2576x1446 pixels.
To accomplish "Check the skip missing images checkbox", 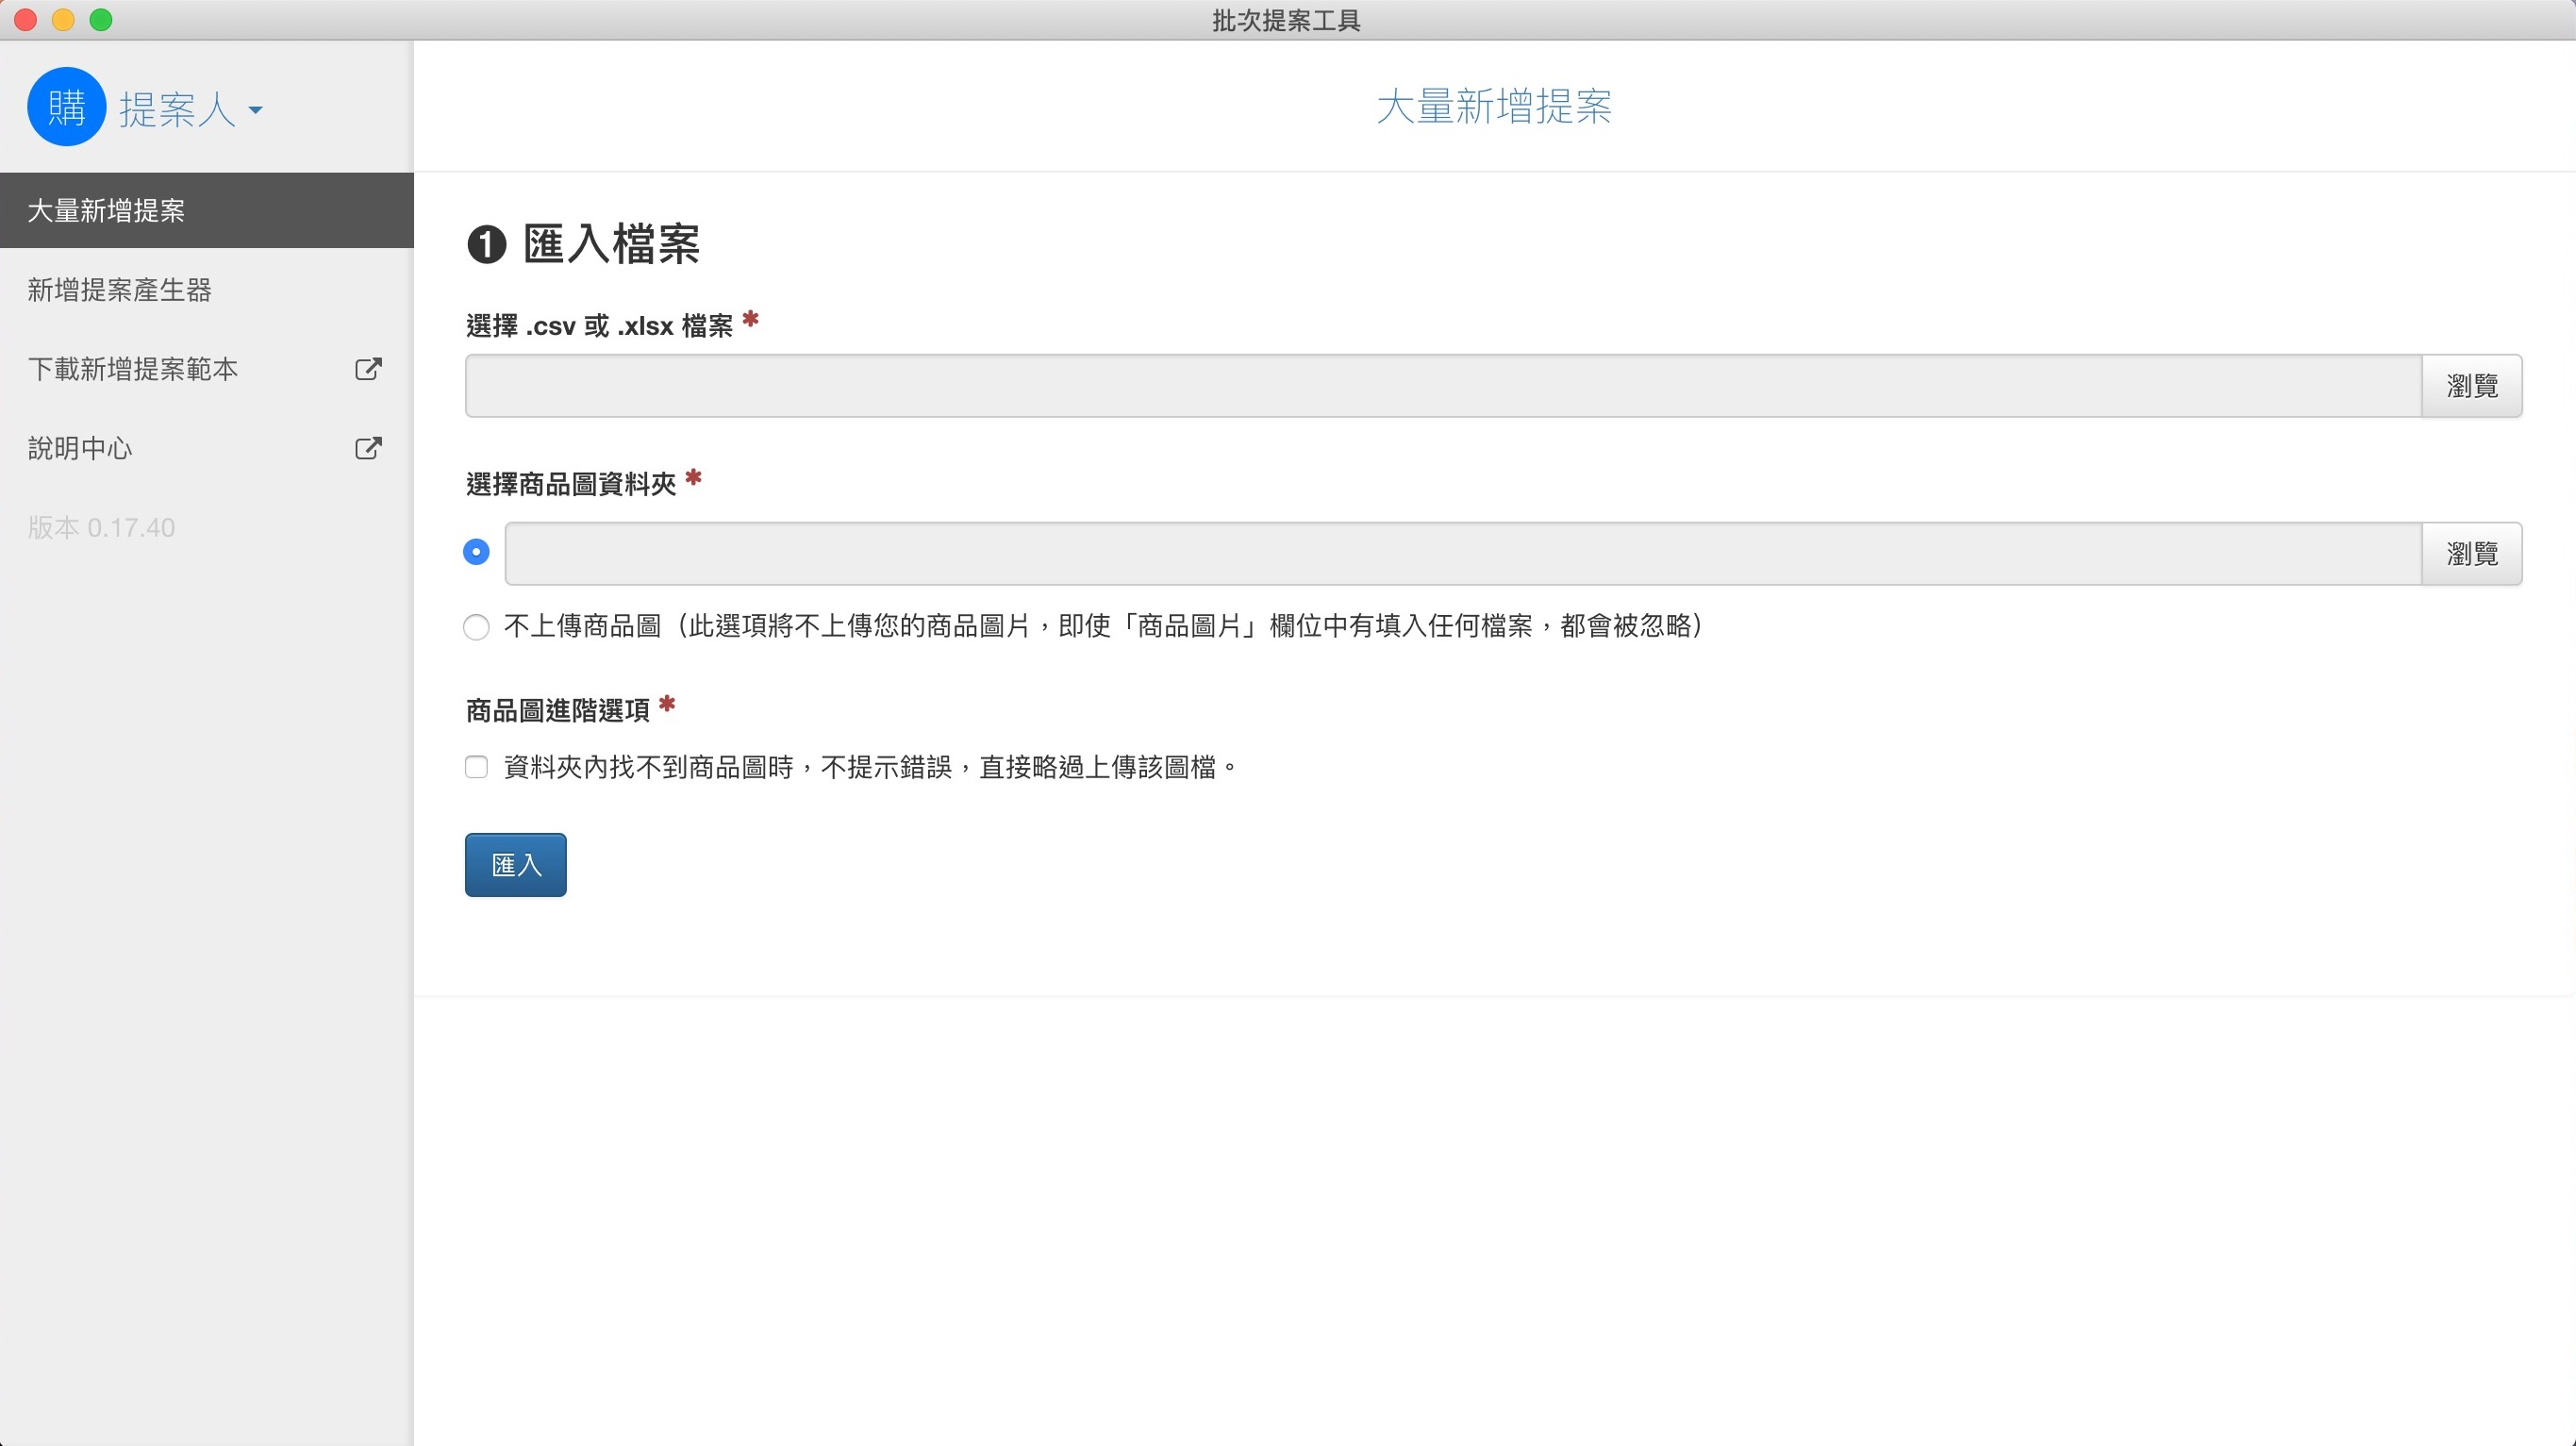I will [x=476, y=767].
